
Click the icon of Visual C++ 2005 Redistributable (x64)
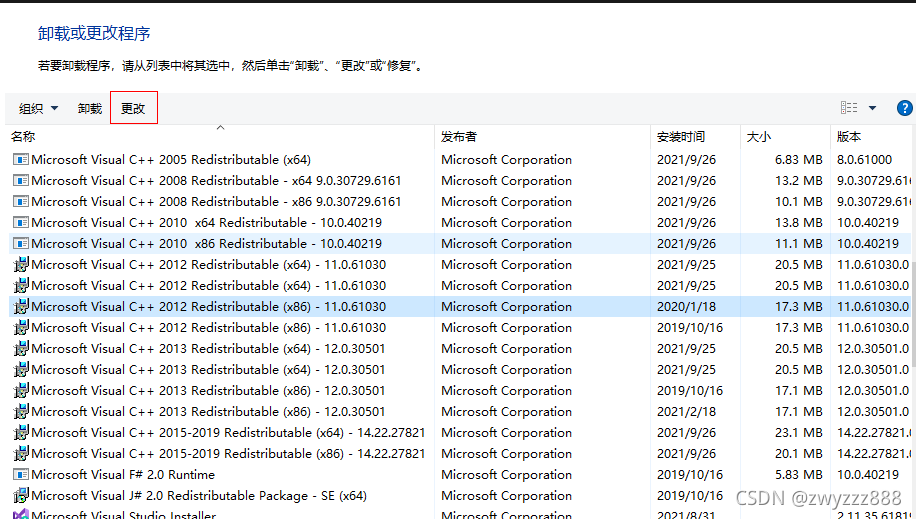tap(21, 160)
